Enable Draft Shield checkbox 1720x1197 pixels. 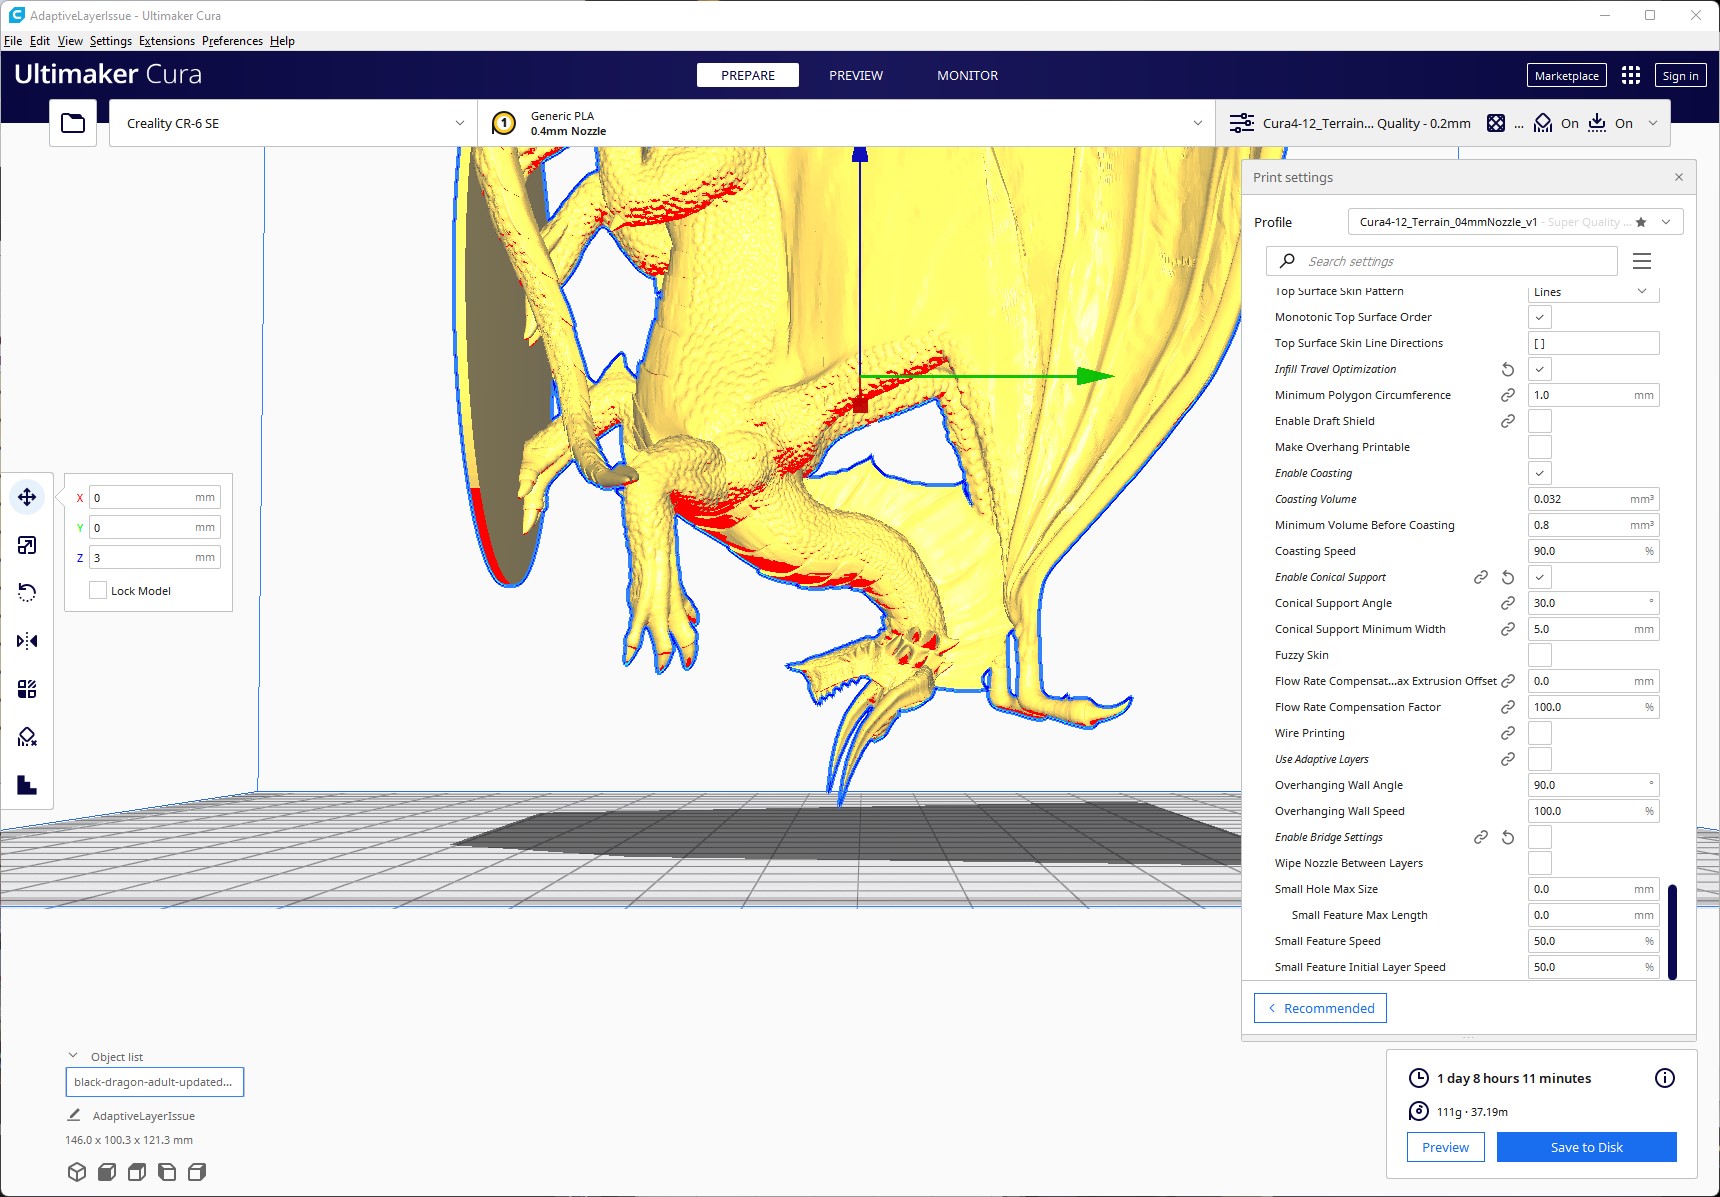coord(1540,421)
